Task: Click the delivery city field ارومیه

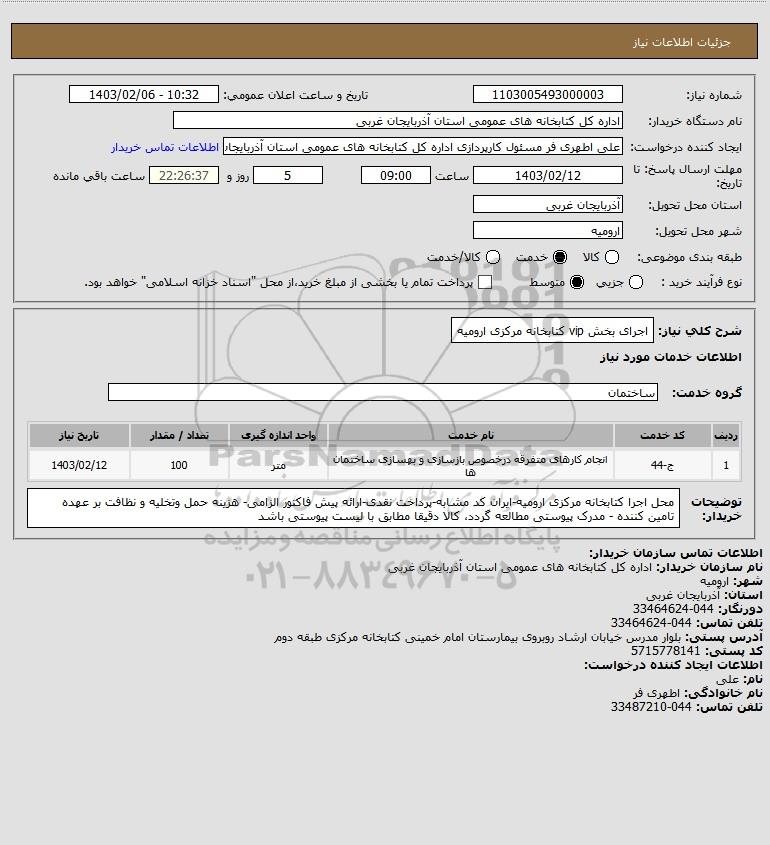Action: (547, 231)
